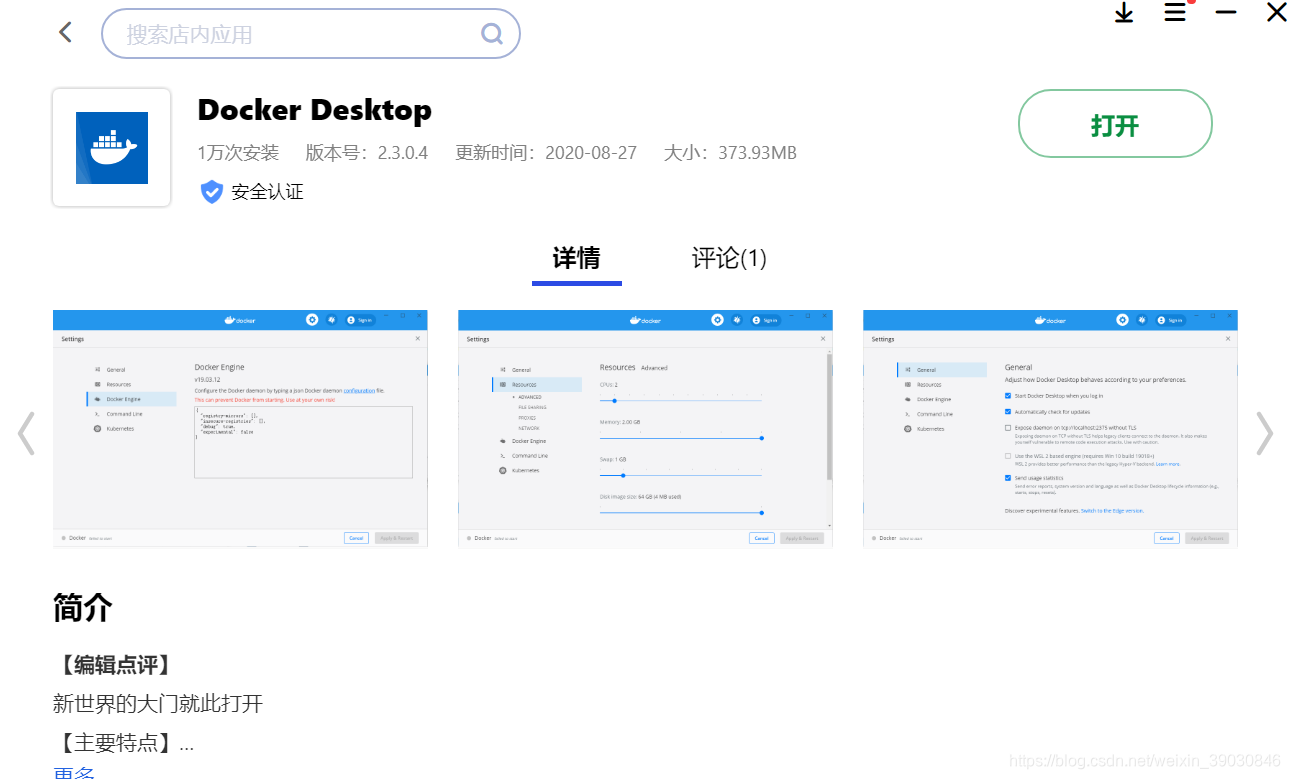This screenshot has height=779, width=1290.
Task: Click the 打开 button
Action: pos(1115,124)
